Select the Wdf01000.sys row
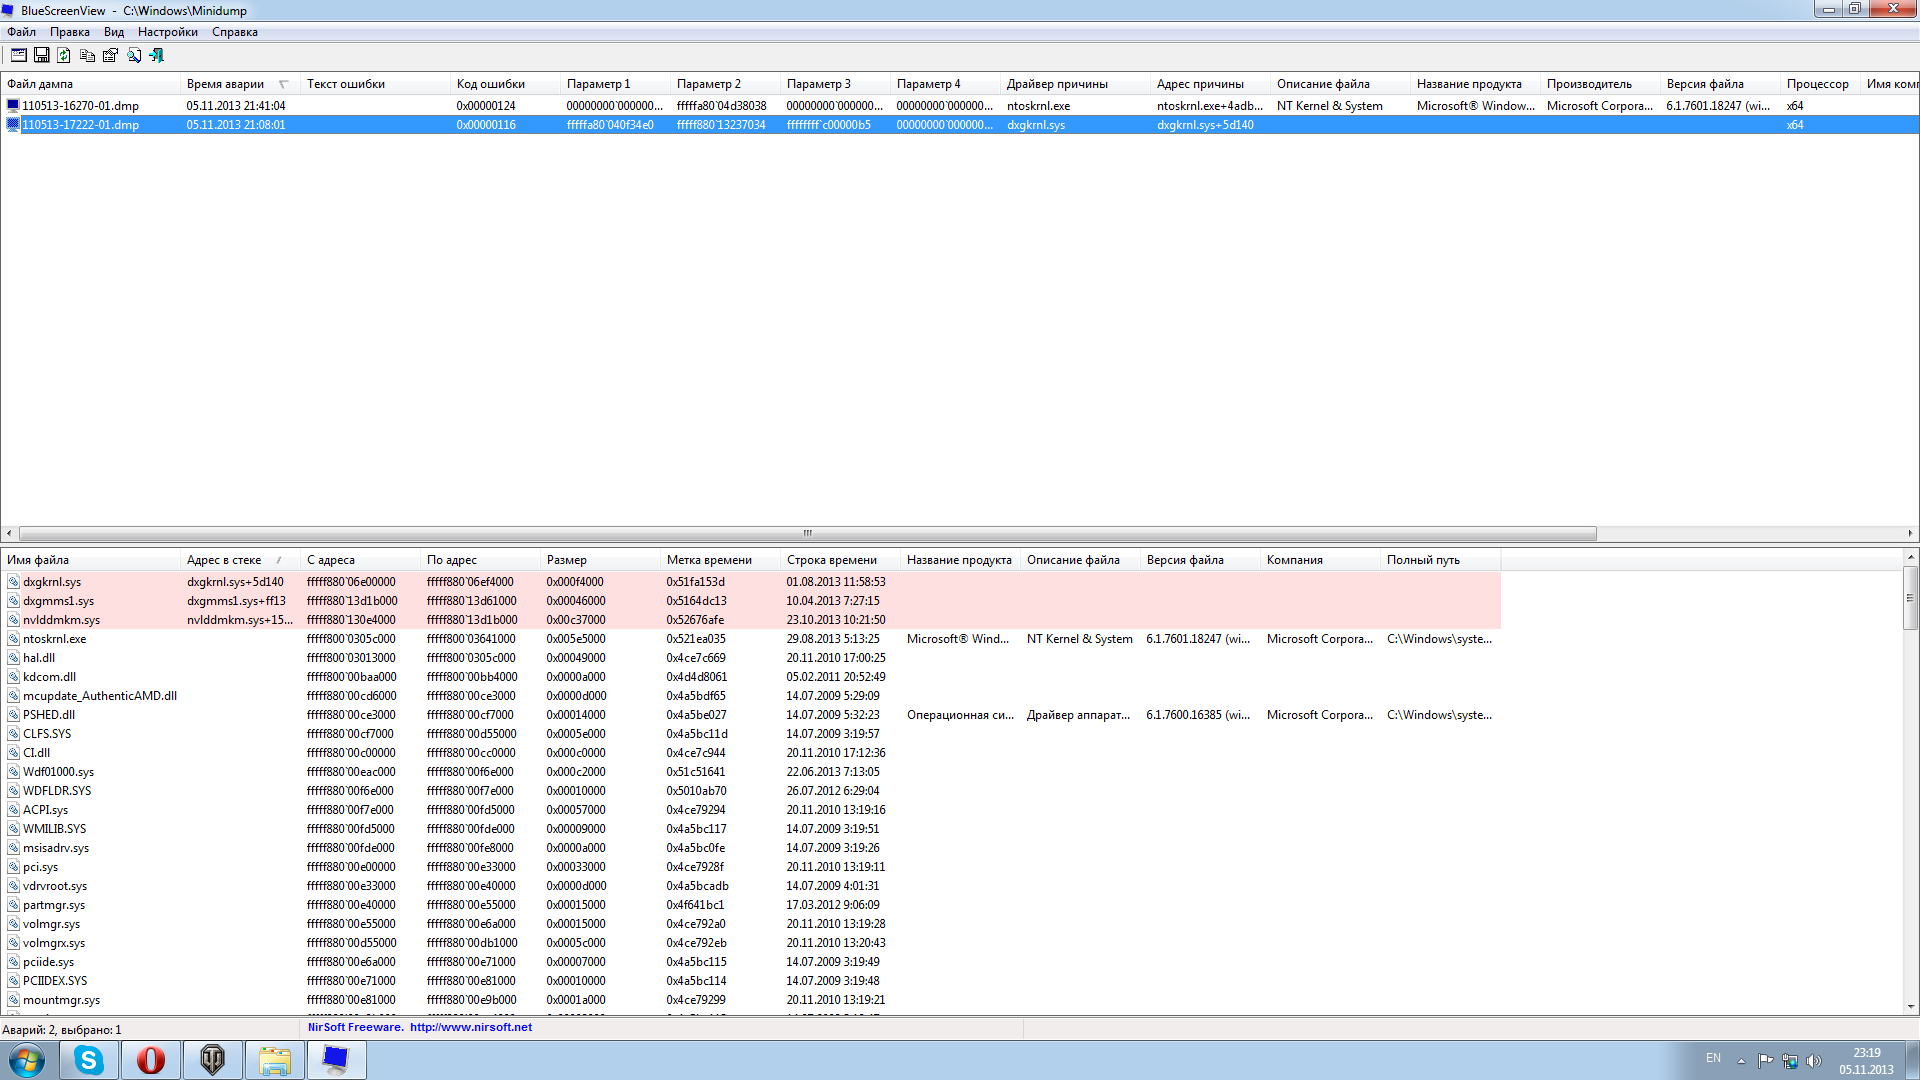The width and height of the screenshot is (1920, 1080). [x=751, y=772]
